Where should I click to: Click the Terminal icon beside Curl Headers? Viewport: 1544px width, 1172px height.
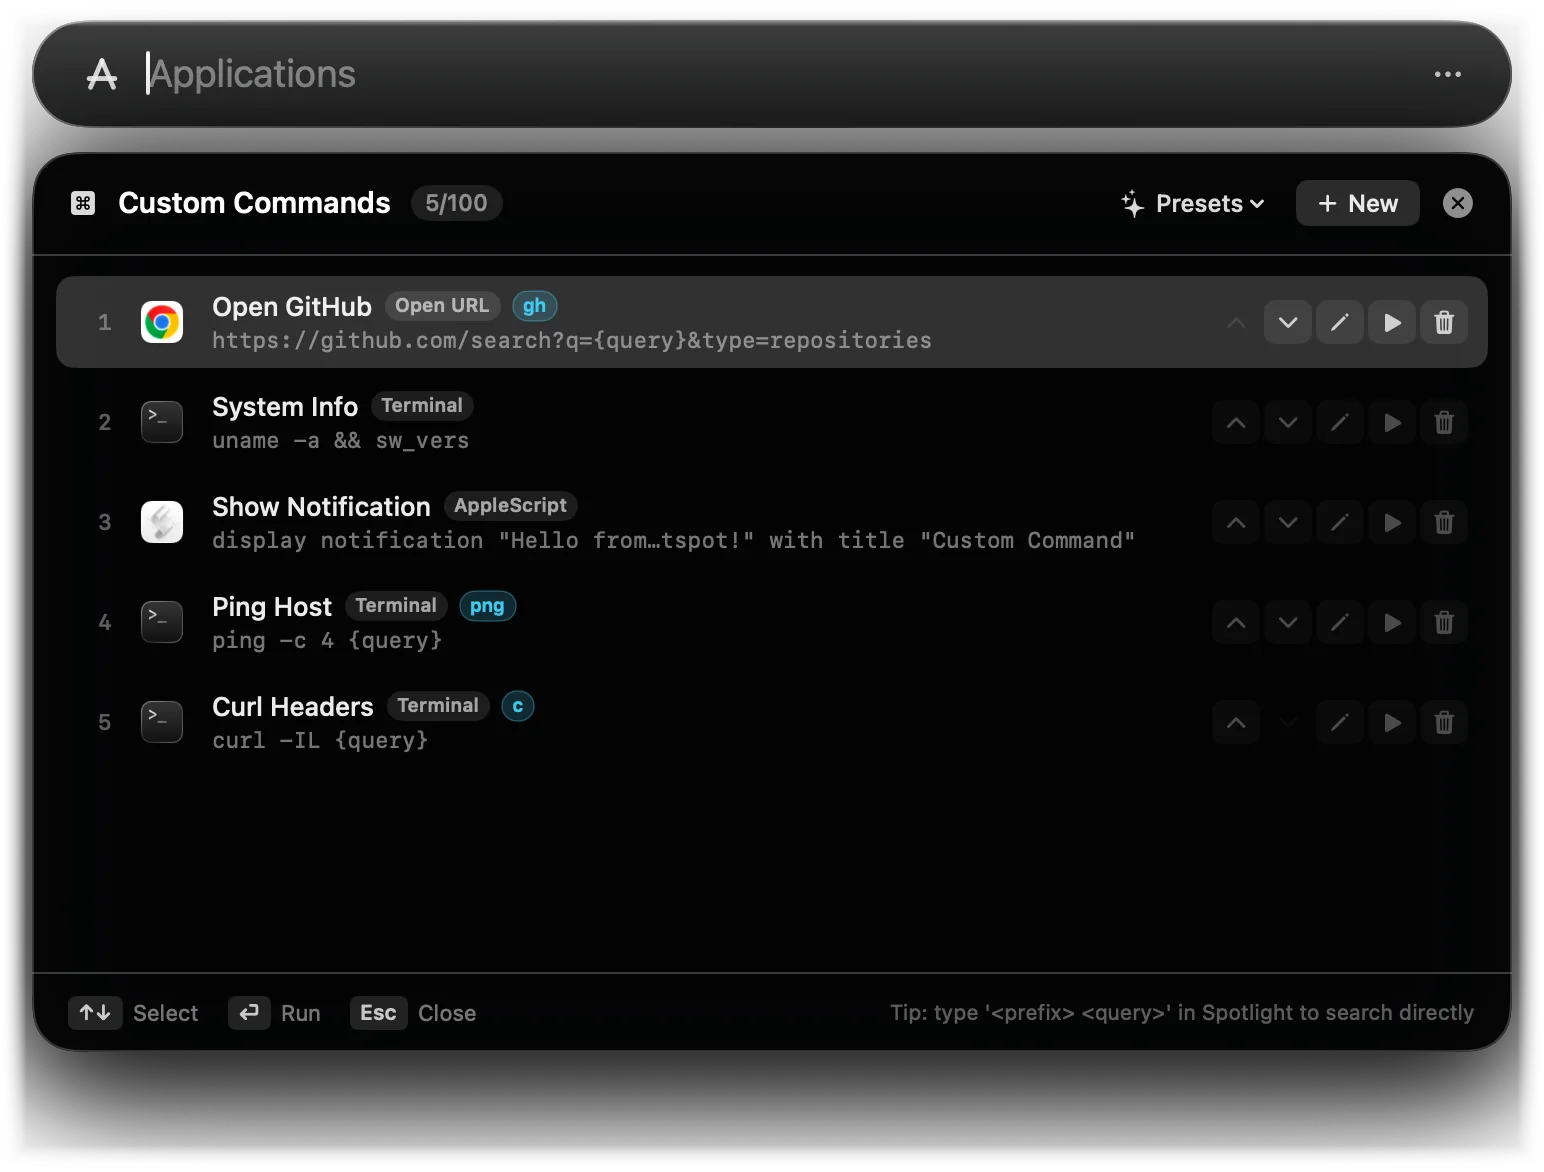[x=162, y=722]
